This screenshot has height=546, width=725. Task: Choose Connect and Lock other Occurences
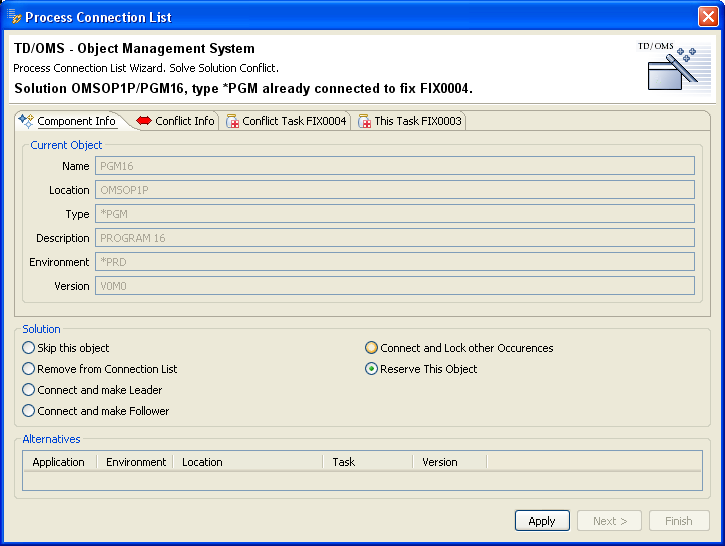tap(372, 348)
